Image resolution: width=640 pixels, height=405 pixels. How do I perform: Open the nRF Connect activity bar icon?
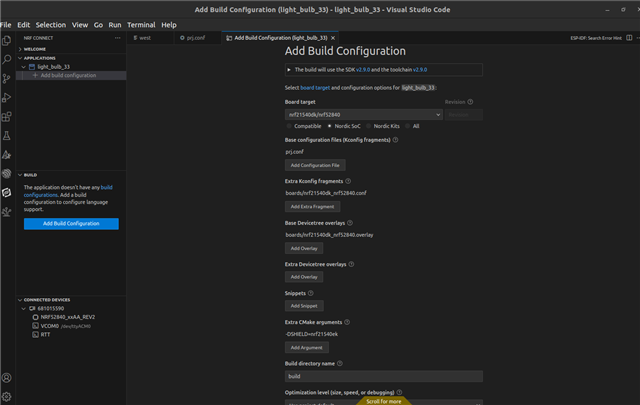pyautogui.click(x=7, y=192)
